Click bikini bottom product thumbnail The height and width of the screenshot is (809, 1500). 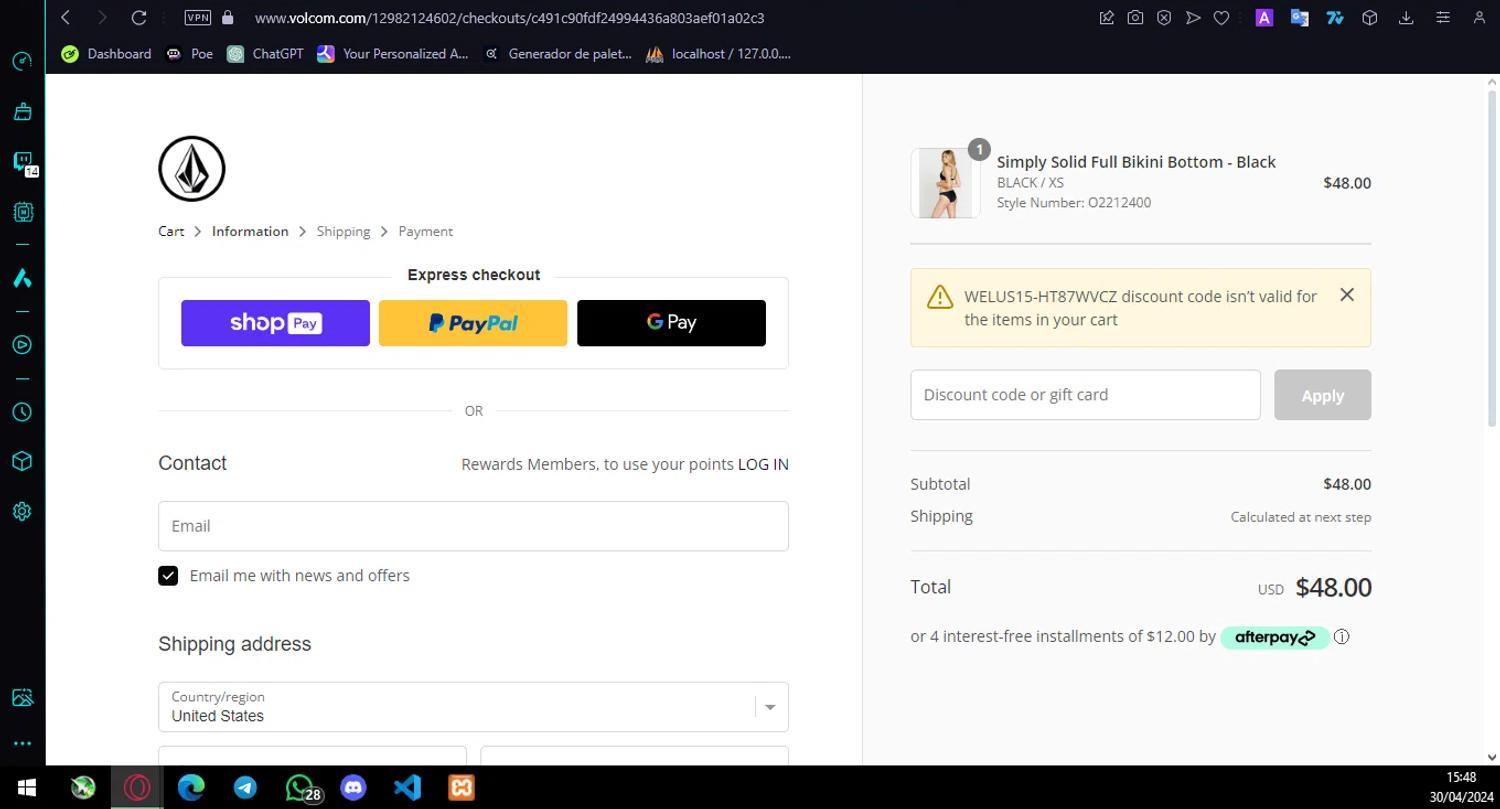[945, 183]
